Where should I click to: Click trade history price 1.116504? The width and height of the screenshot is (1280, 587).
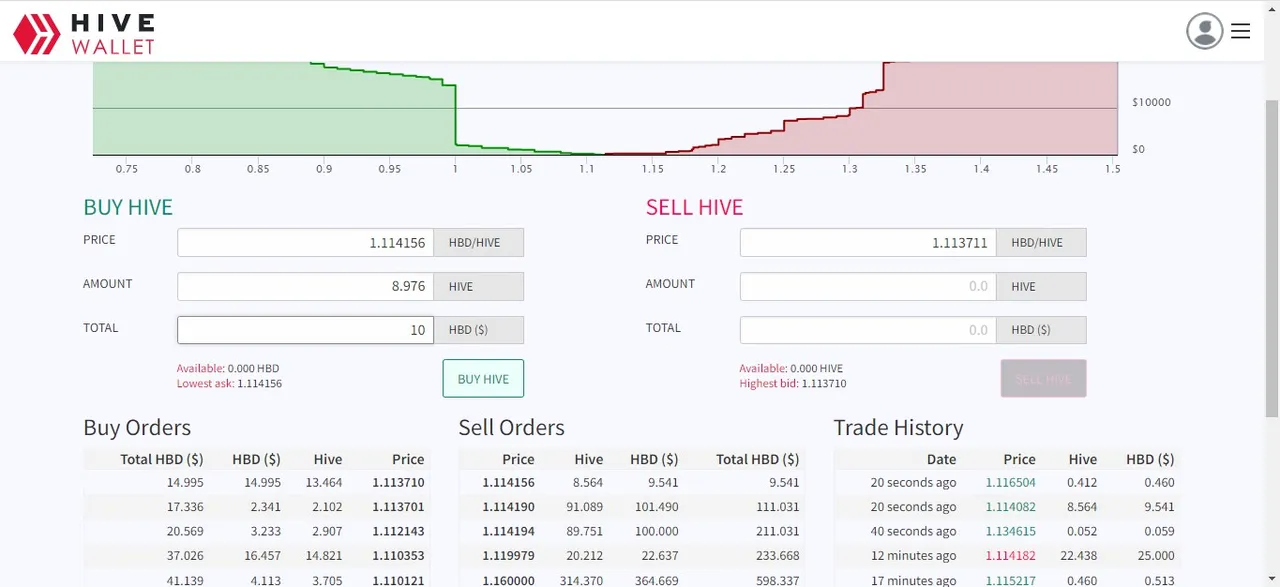click(1010, 482)
